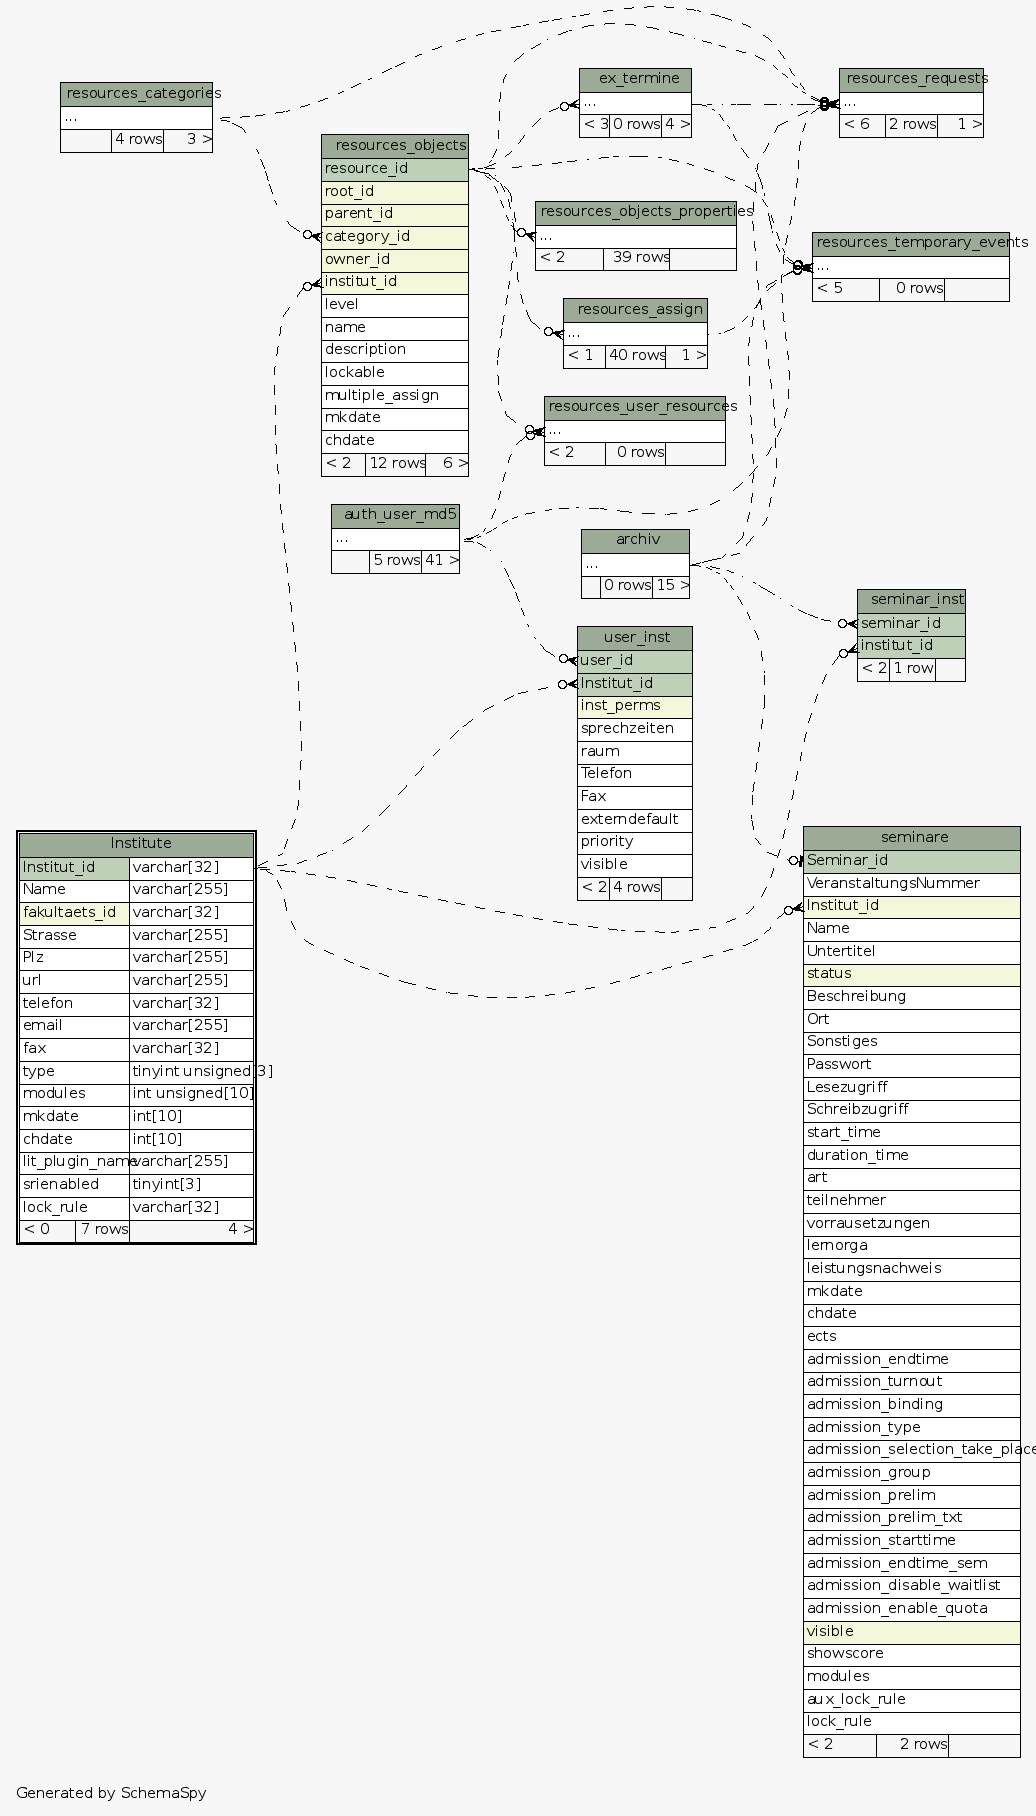Viewport: 1036px width, 1816px height.
Task: Click the Generated by SchemaSpy text
Action: [x=111, y=1793]
